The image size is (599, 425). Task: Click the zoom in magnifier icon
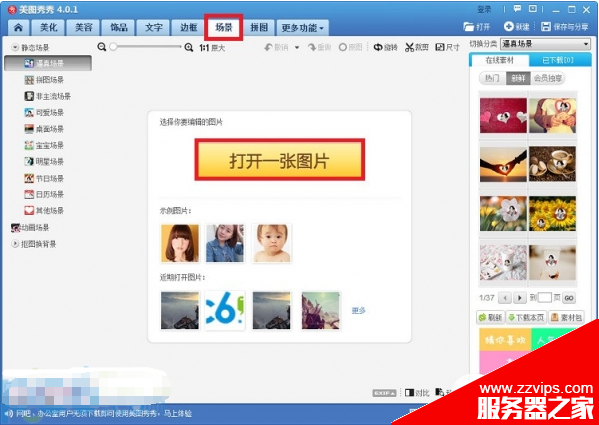[189, 47]
